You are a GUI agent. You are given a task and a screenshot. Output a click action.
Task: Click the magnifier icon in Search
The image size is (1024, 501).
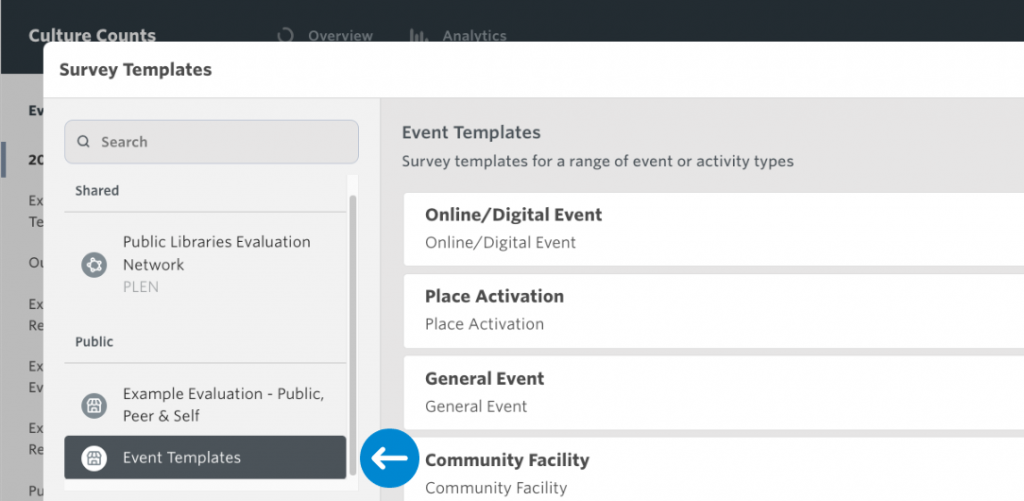(83, 142)
